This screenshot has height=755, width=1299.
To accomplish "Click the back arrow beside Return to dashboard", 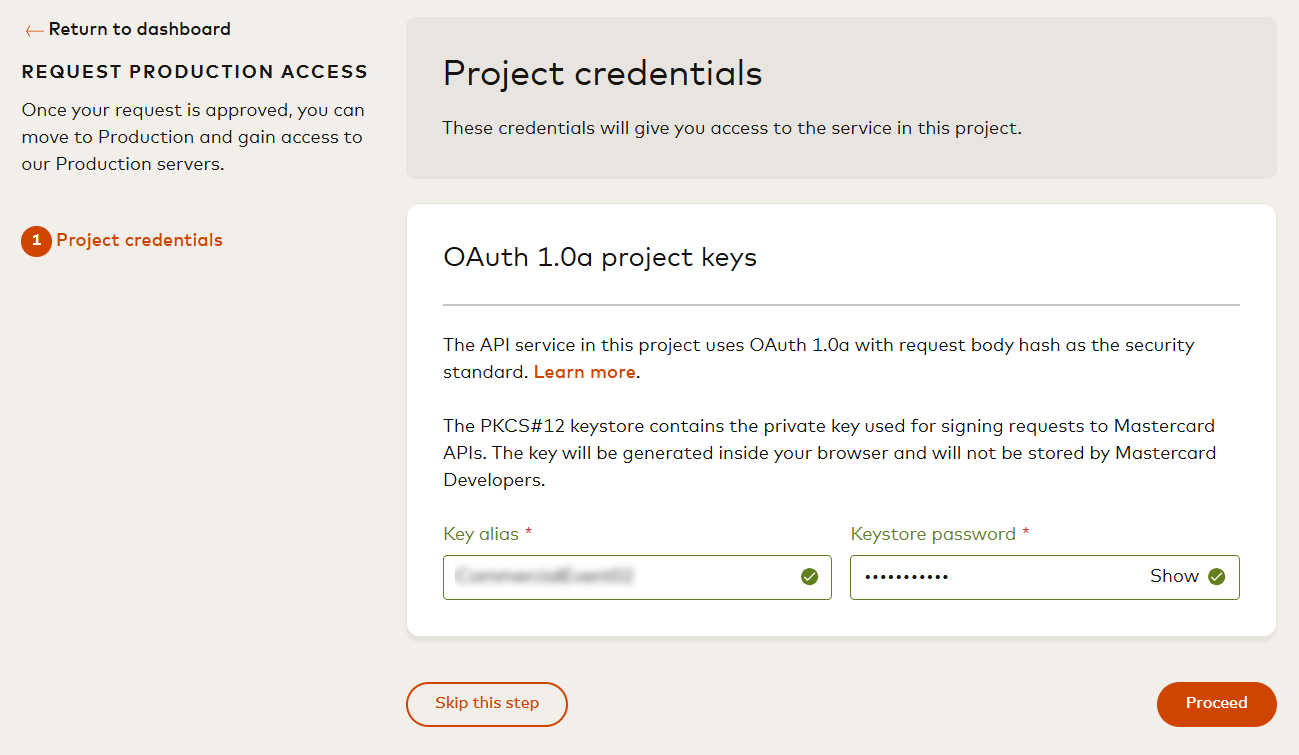I will pos(33,30).
